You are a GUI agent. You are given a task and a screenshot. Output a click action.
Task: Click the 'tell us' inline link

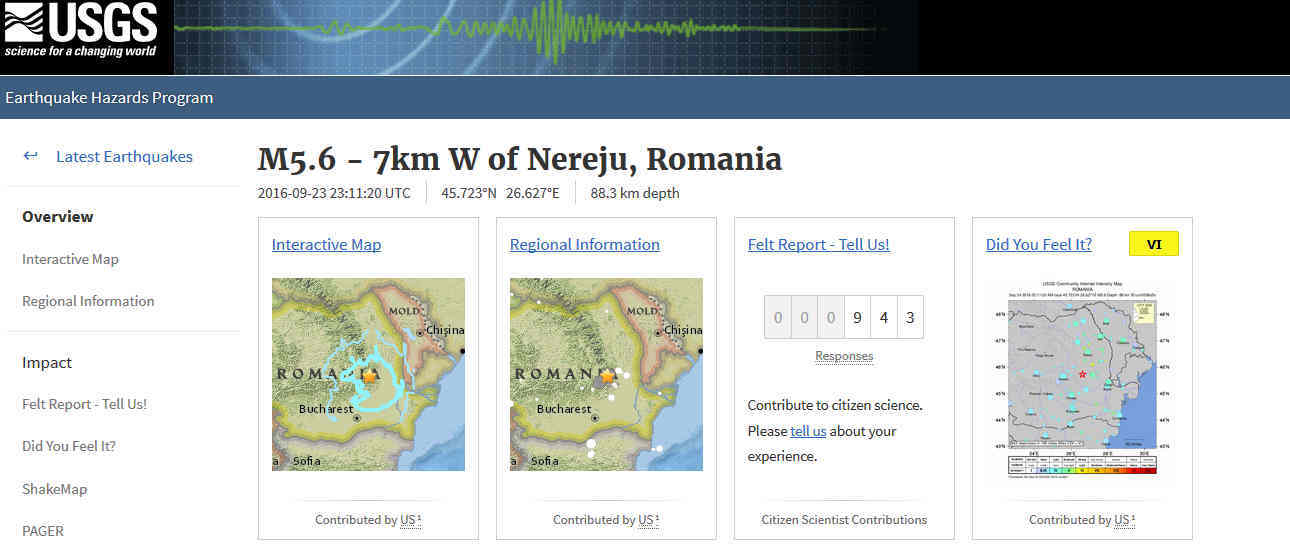808,431
